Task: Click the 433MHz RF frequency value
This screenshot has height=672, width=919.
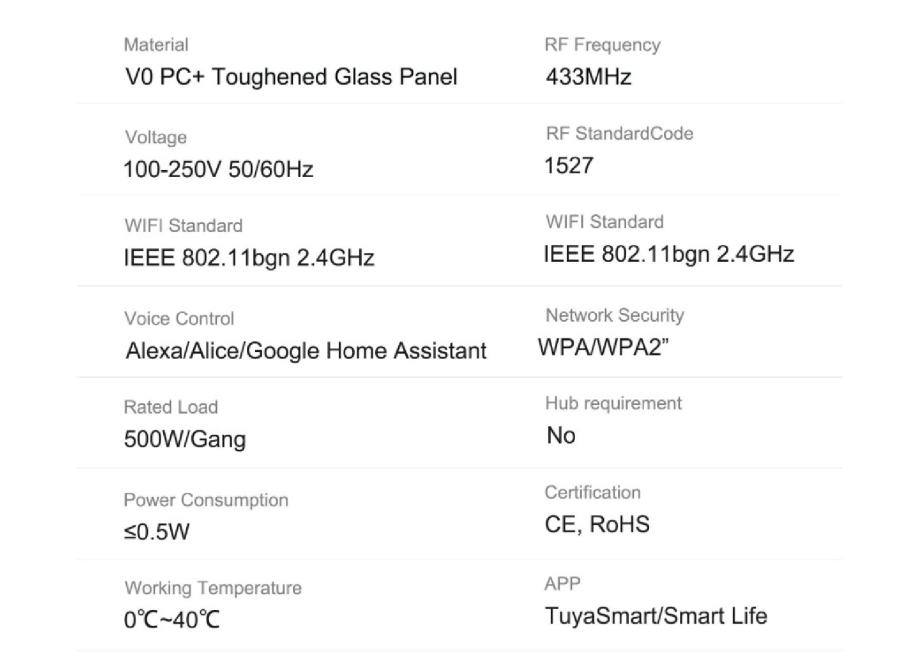Action: [x=588, y=77]
